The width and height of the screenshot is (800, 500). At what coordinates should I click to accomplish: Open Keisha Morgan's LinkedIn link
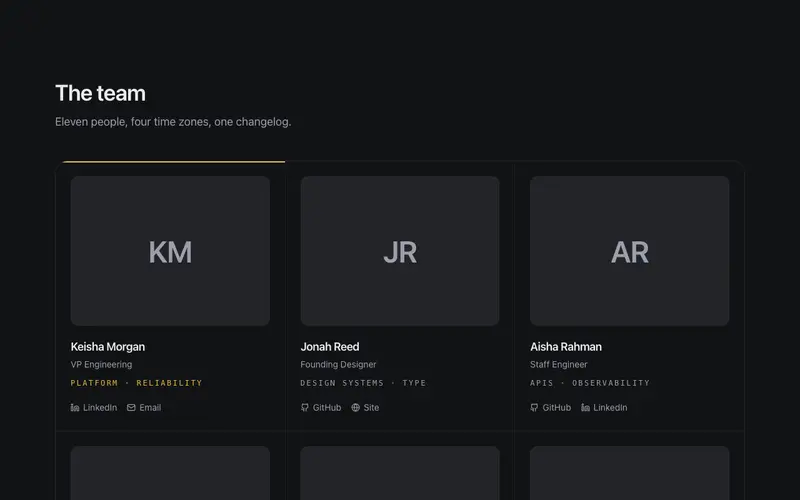94,408
